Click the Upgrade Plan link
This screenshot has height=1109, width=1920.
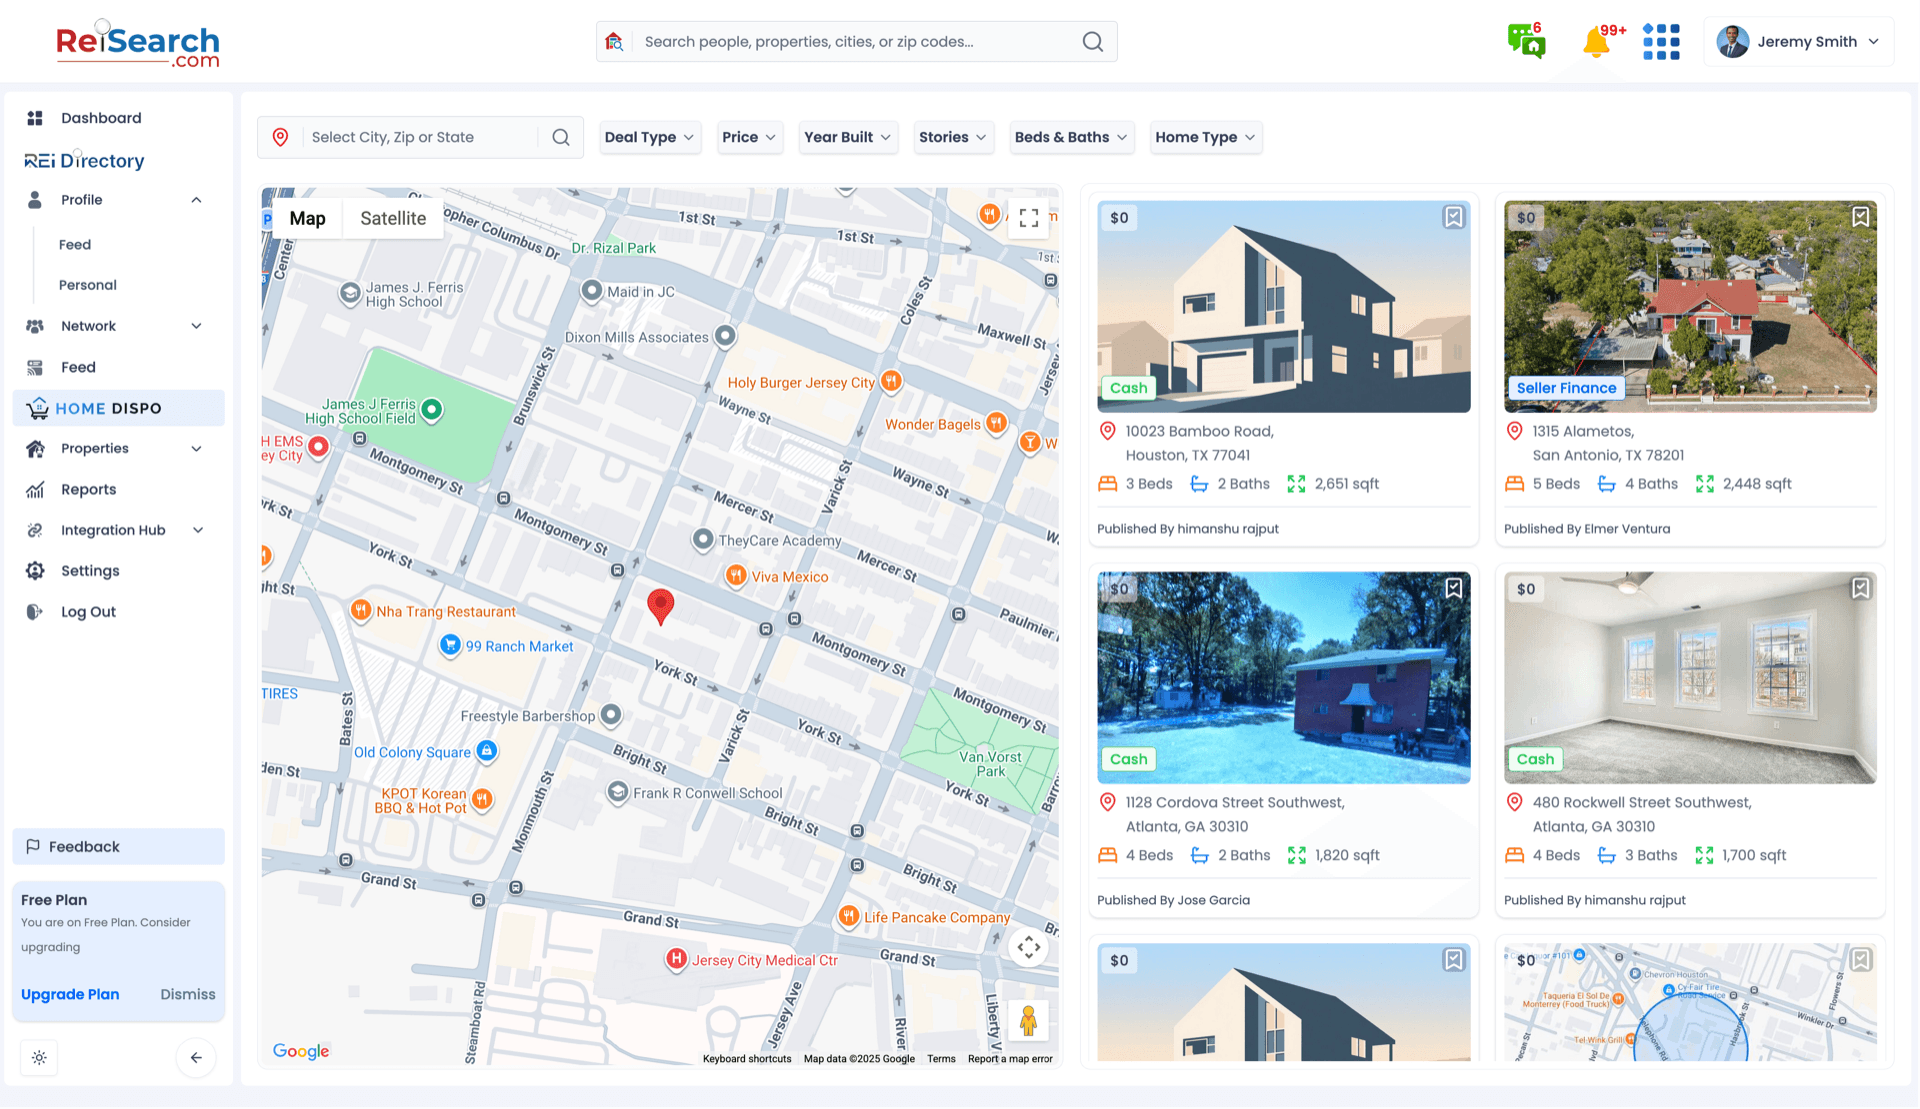coord(70,995)
